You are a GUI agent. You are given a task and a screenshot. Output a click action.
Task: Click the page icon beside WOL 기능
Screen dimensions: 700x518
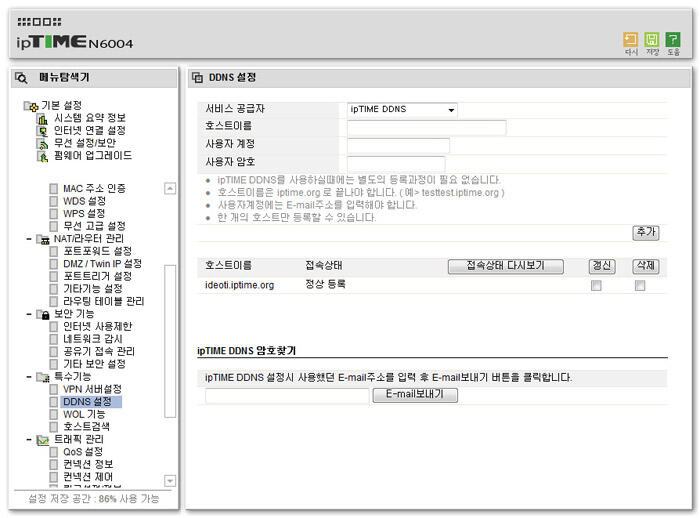tap(54, 414)
